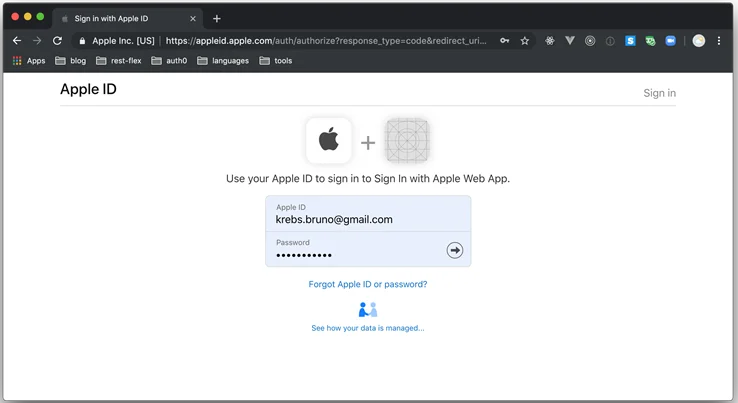
Task: Click the browser forward arrow
Action: coord(37,41)
